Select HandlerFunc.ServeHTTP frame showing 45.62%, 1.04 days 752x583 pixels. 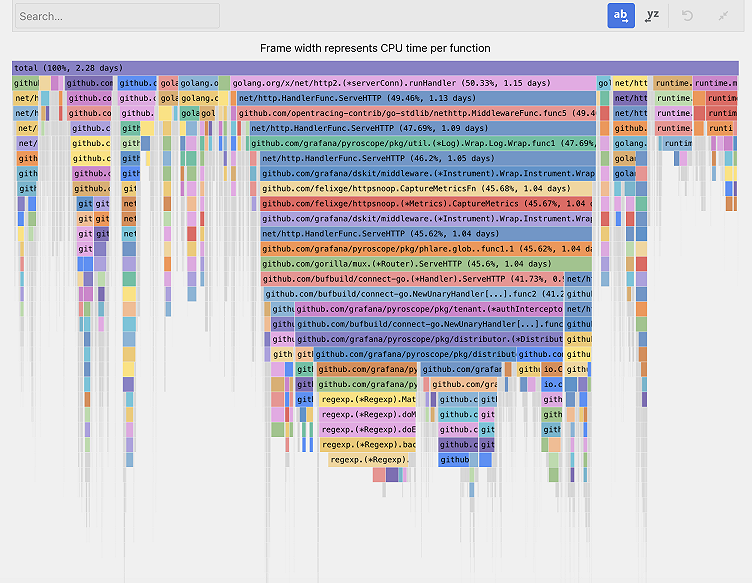click(x=426, y=234)
